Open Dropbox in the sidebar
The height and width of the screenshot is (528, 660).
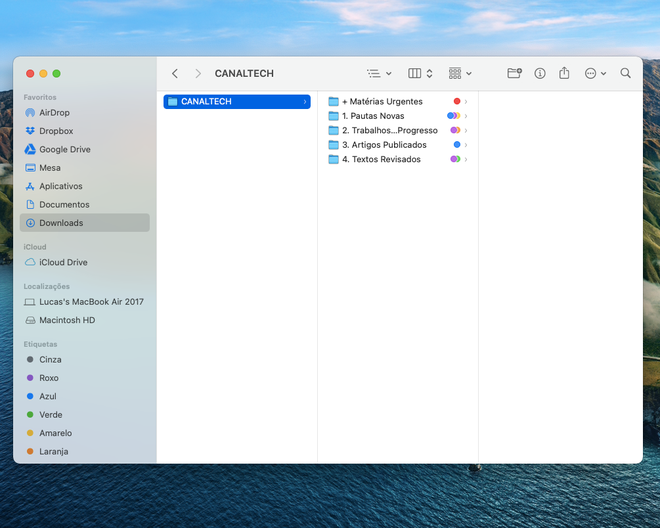tap(85, 131)
